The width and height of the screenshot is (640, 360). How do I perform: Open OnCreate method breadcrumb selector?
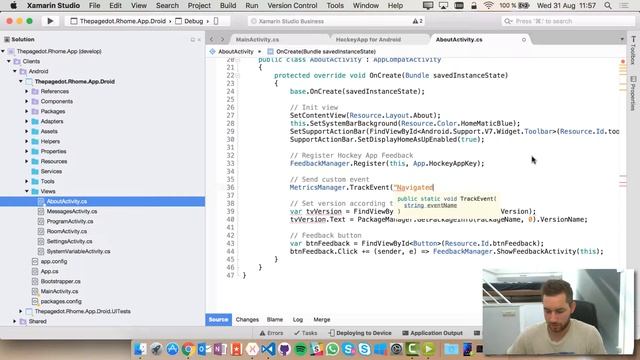tap(322, 52)
